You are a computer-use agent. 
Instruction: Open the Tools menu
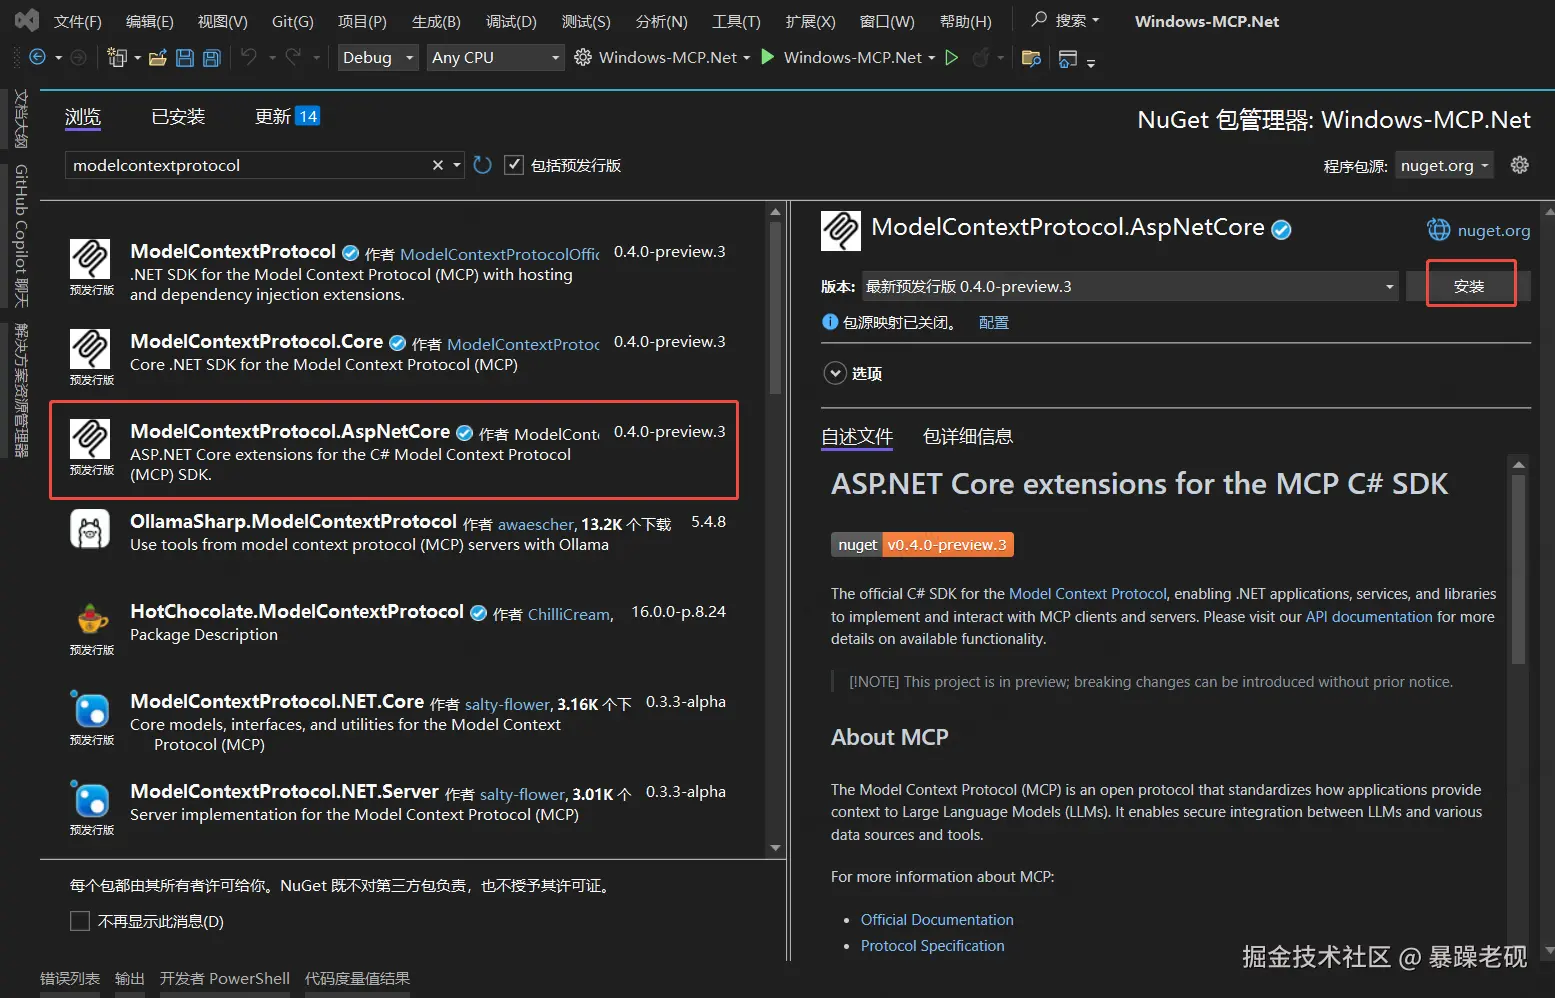tap(736, 21)
